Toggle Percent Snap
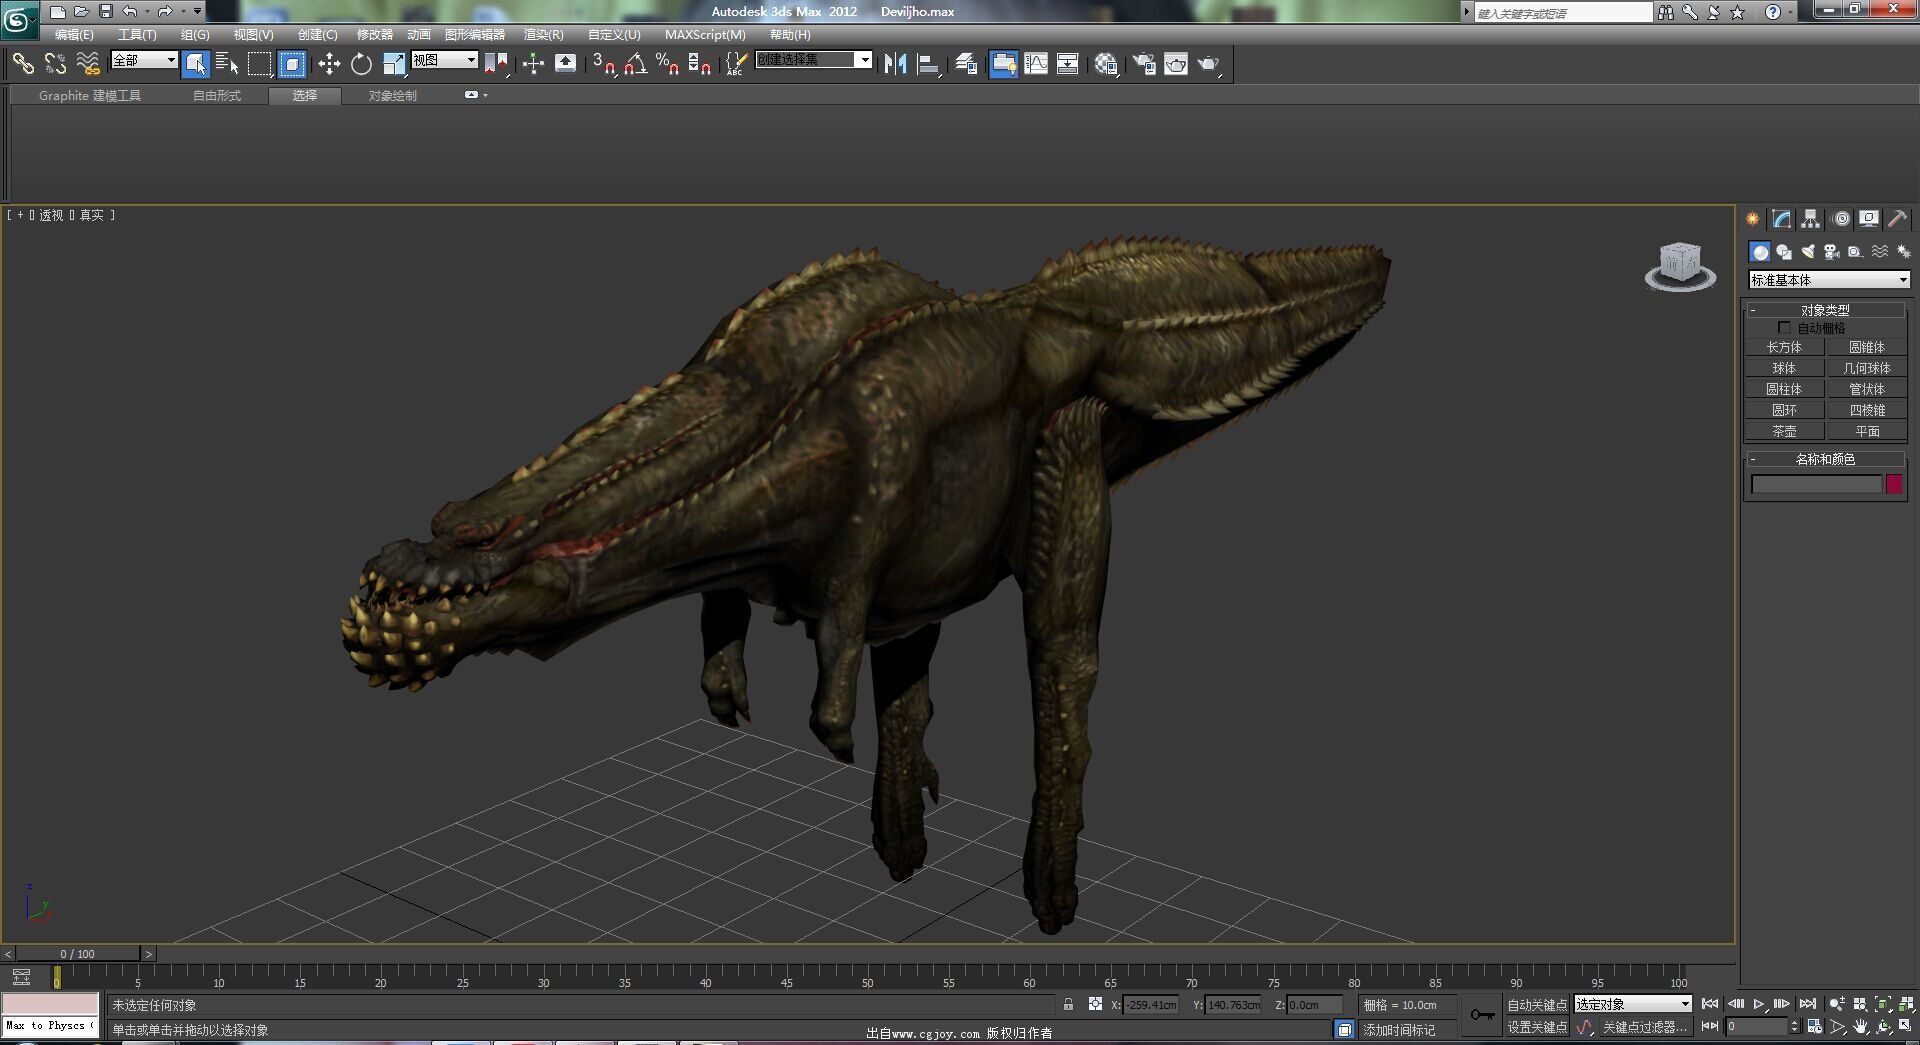Image resolution: width=1920 pixels, height=1045 pixels. pos(667,64)
